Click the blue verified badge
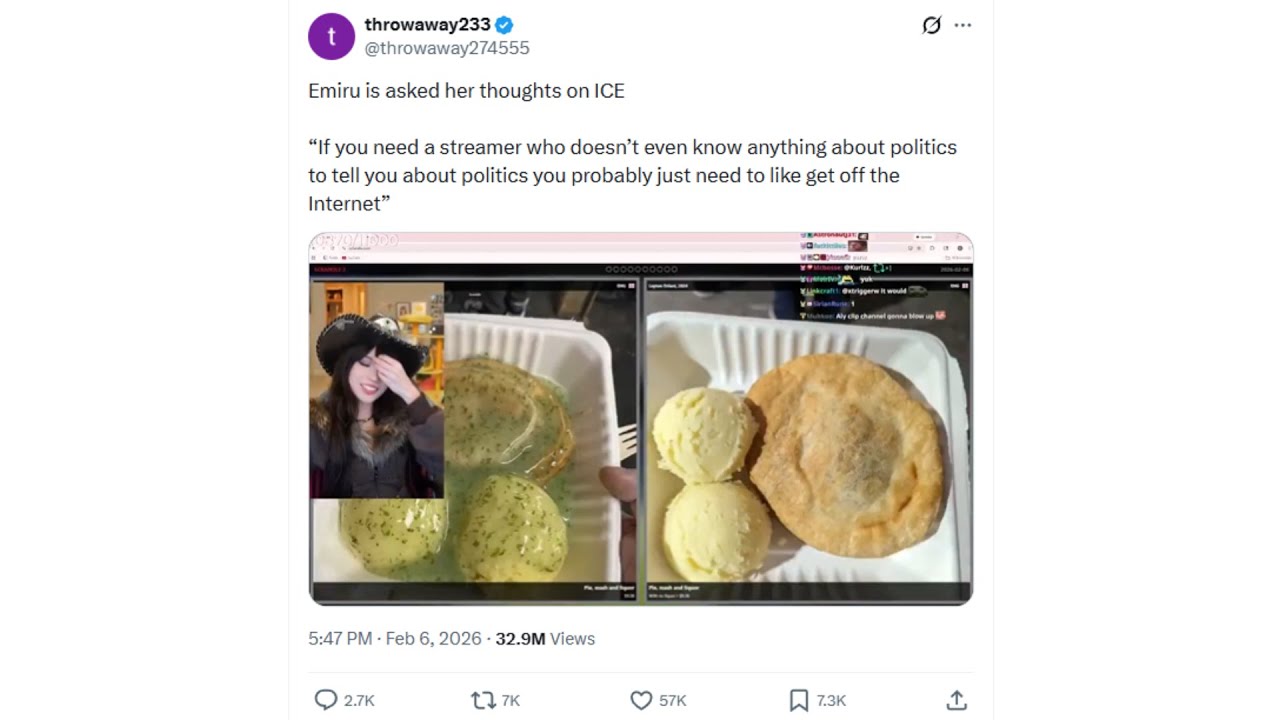Screen dimensions: 1280x720 click(x=506, y=25)
